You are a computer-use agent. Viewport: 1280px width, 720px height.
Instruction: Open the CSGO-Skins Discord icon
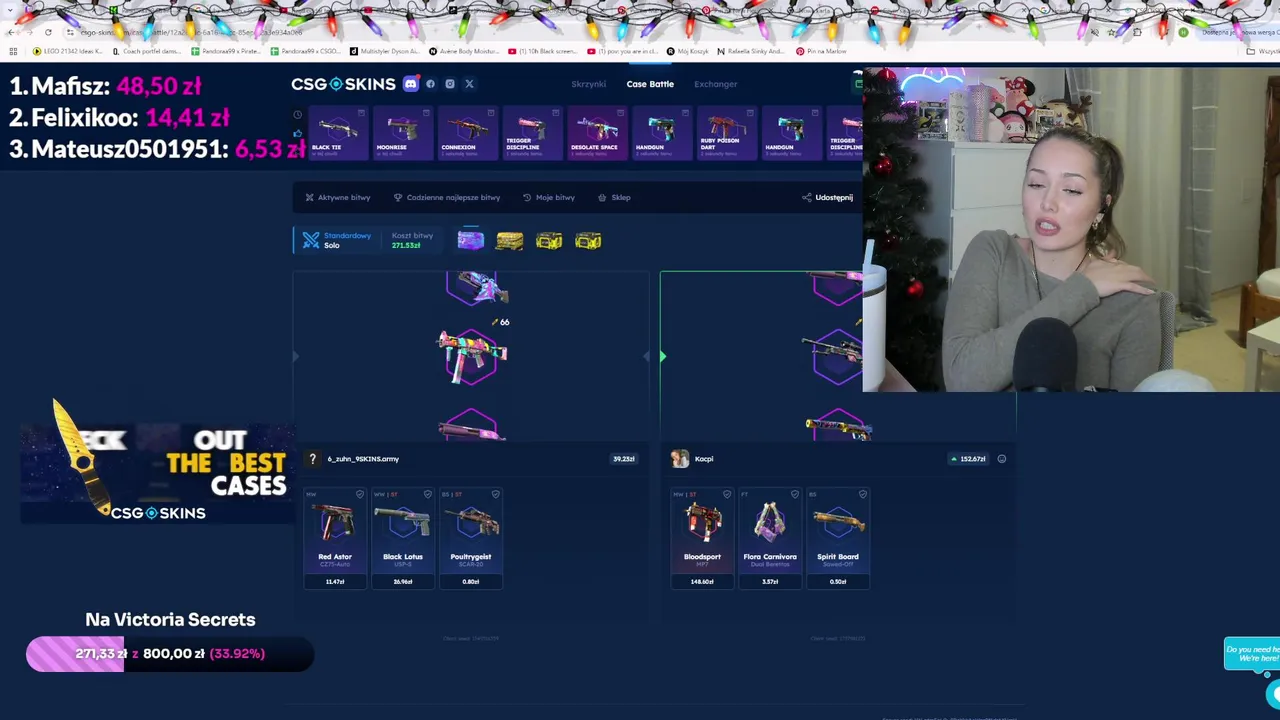point(410,84)
